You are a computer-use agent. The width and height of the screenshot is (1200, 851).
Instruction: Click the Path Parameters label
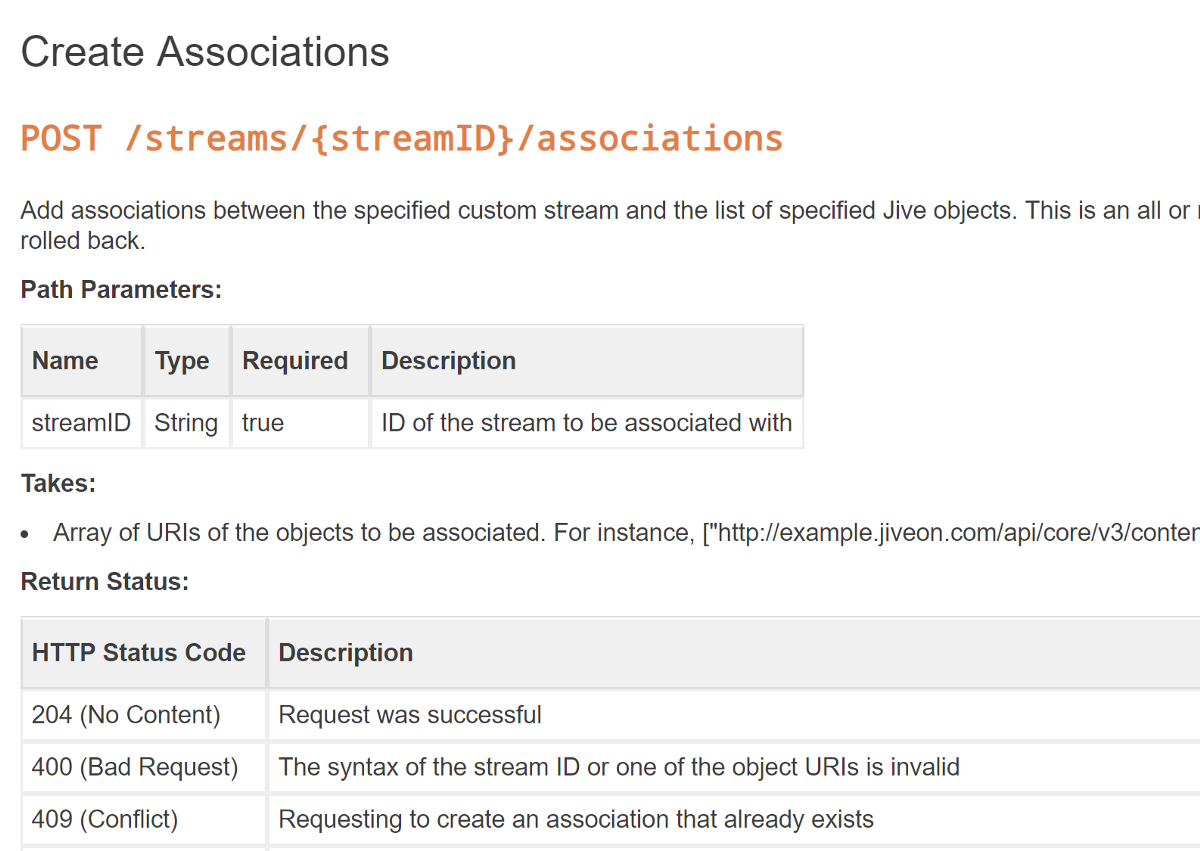[121, 290]
